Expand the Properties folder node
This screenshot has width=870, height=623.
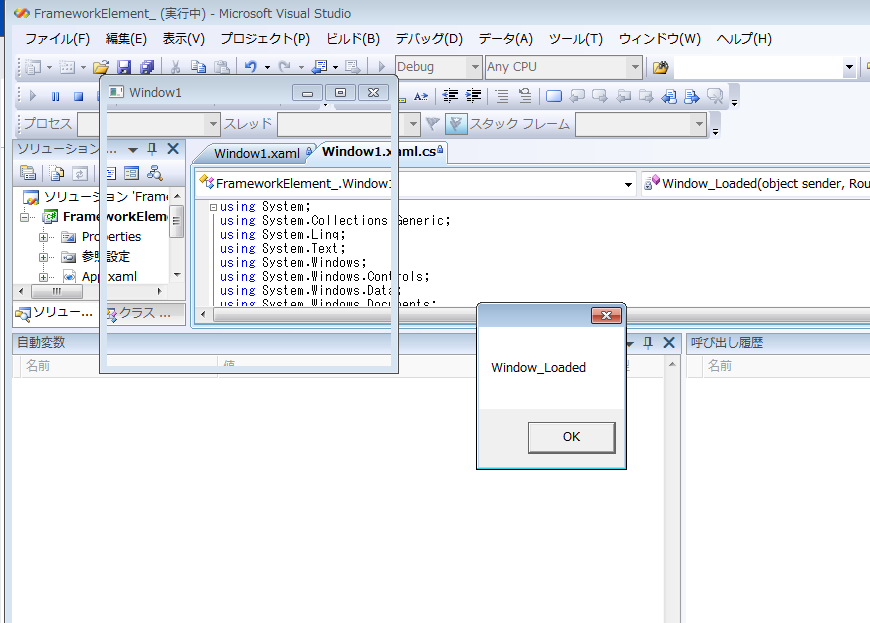coord(43,237)
